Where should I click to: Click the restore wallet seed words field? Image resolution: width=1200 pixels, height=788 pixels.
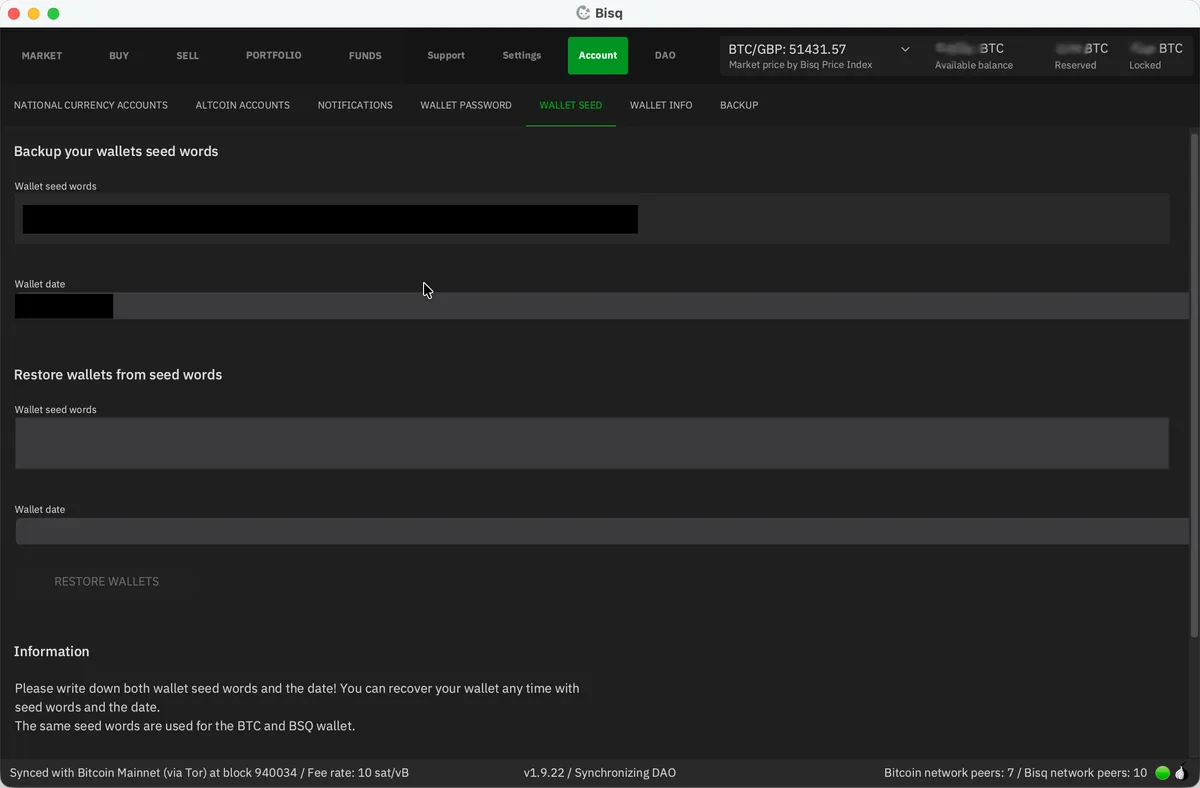click(592, 443)
